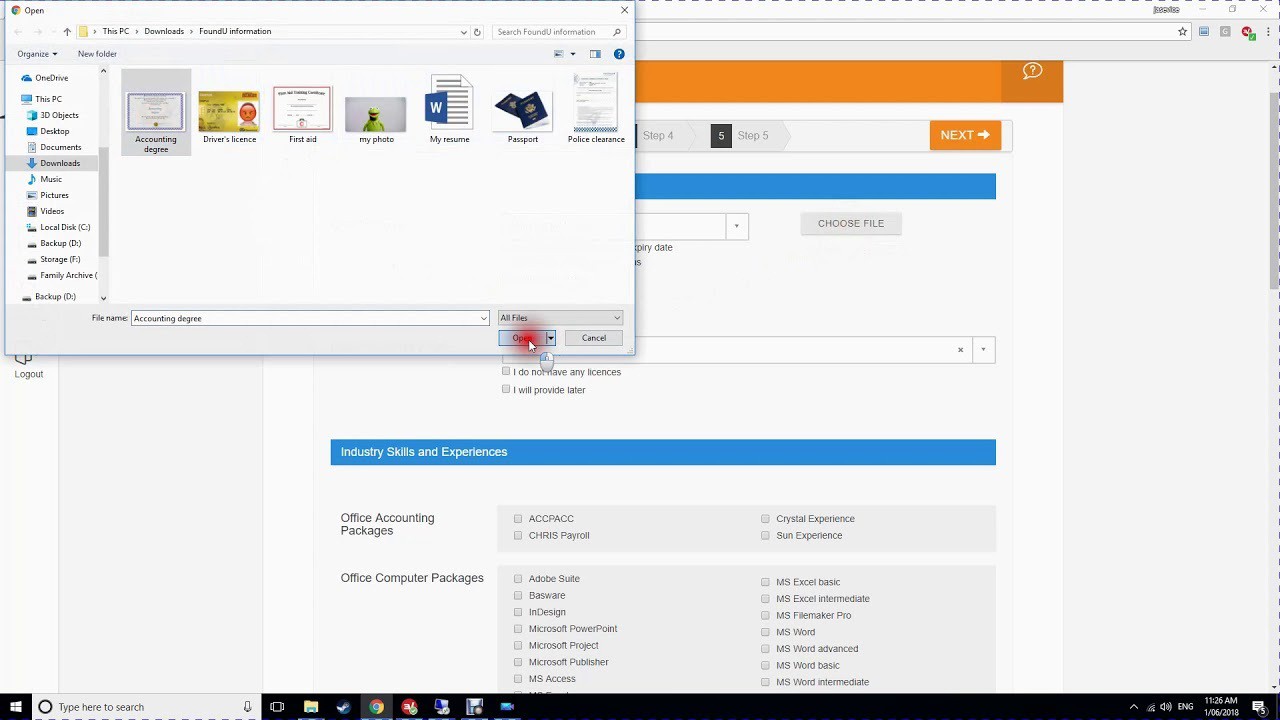Open the Passport file thumbnail

tap(522, 112)
